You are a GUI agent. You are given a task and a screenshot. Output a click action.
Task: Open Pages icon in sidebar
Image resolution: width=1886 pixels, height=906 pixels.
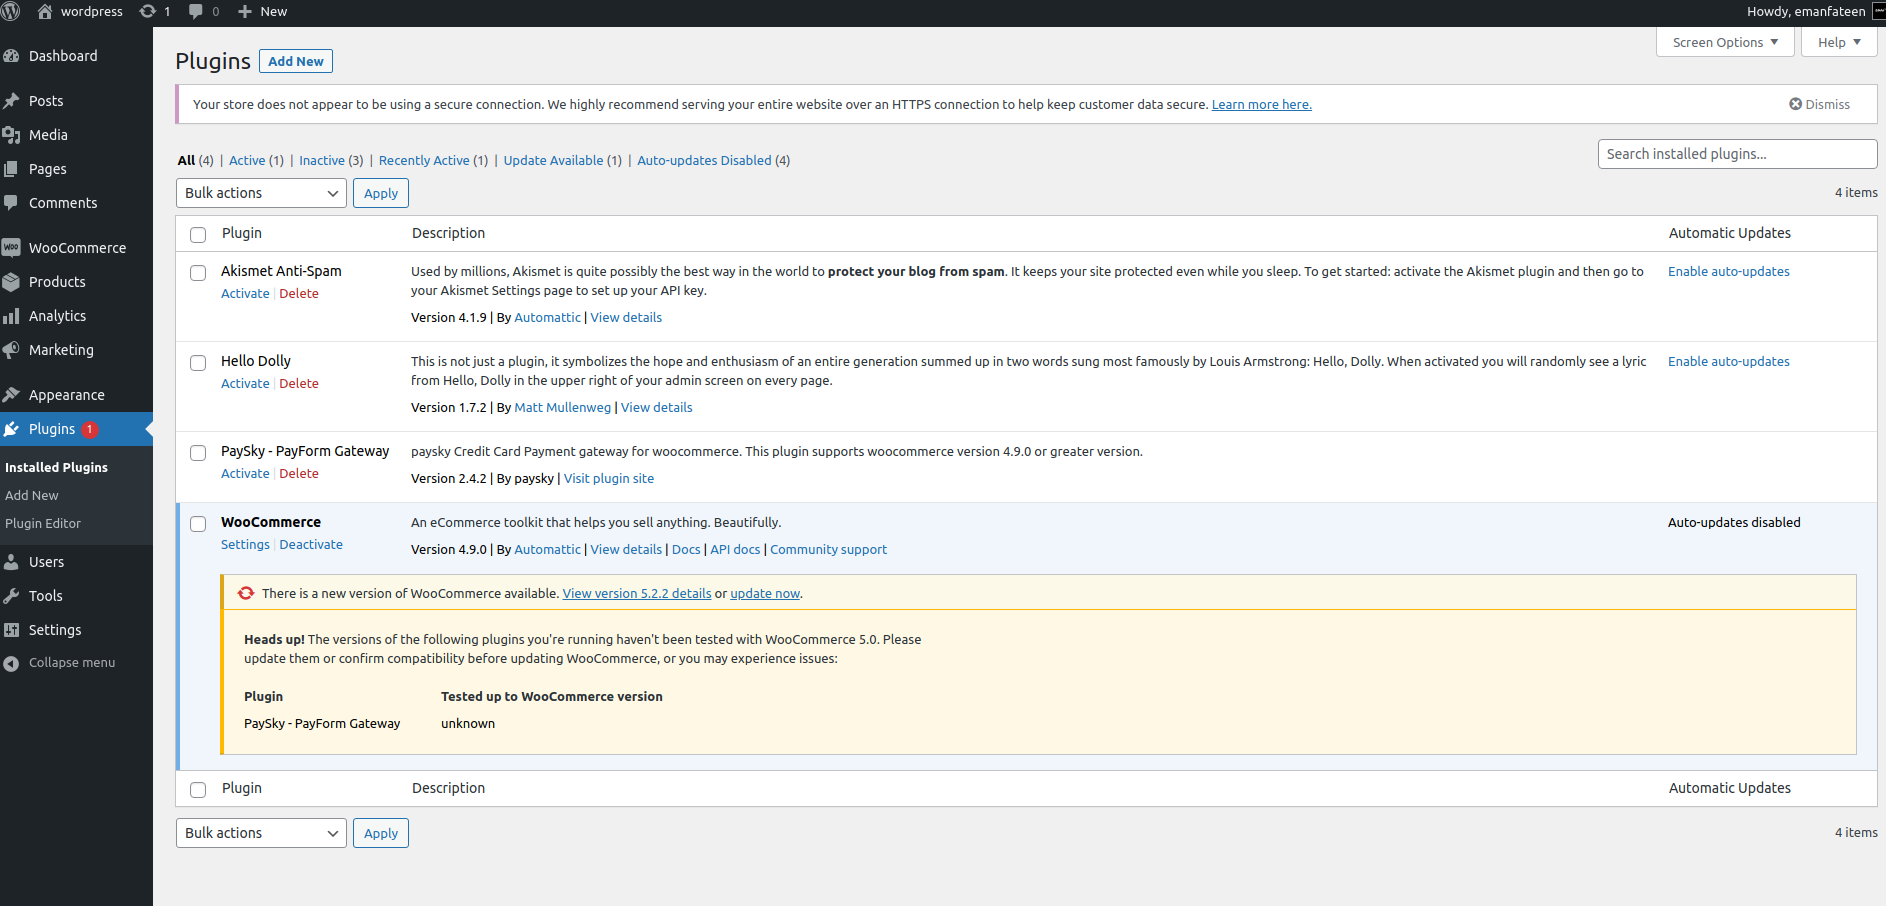tap(12, 169)
